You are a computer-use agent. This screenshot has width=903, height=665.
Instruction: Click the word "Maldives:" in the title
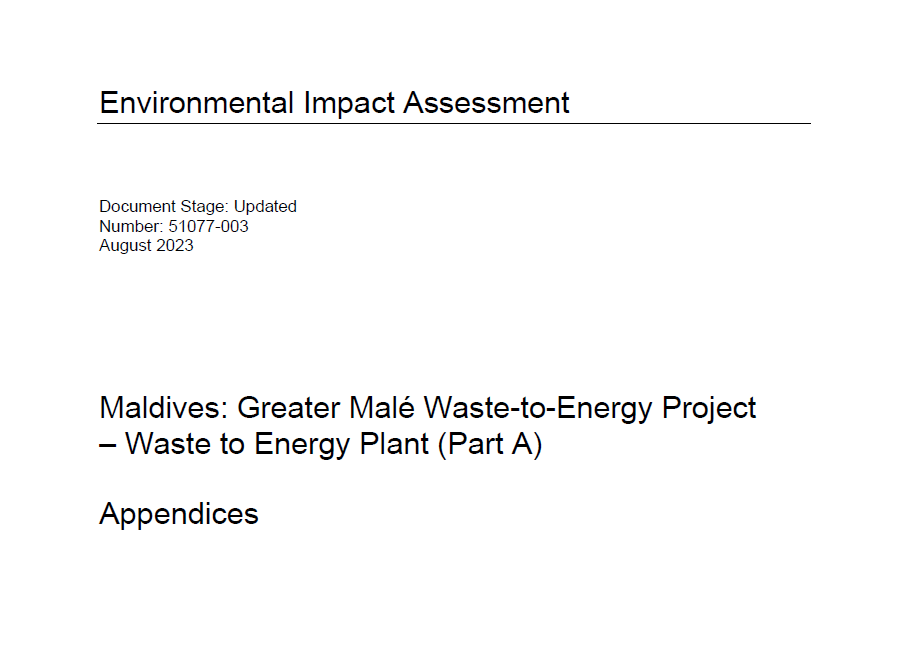[164, 409]
